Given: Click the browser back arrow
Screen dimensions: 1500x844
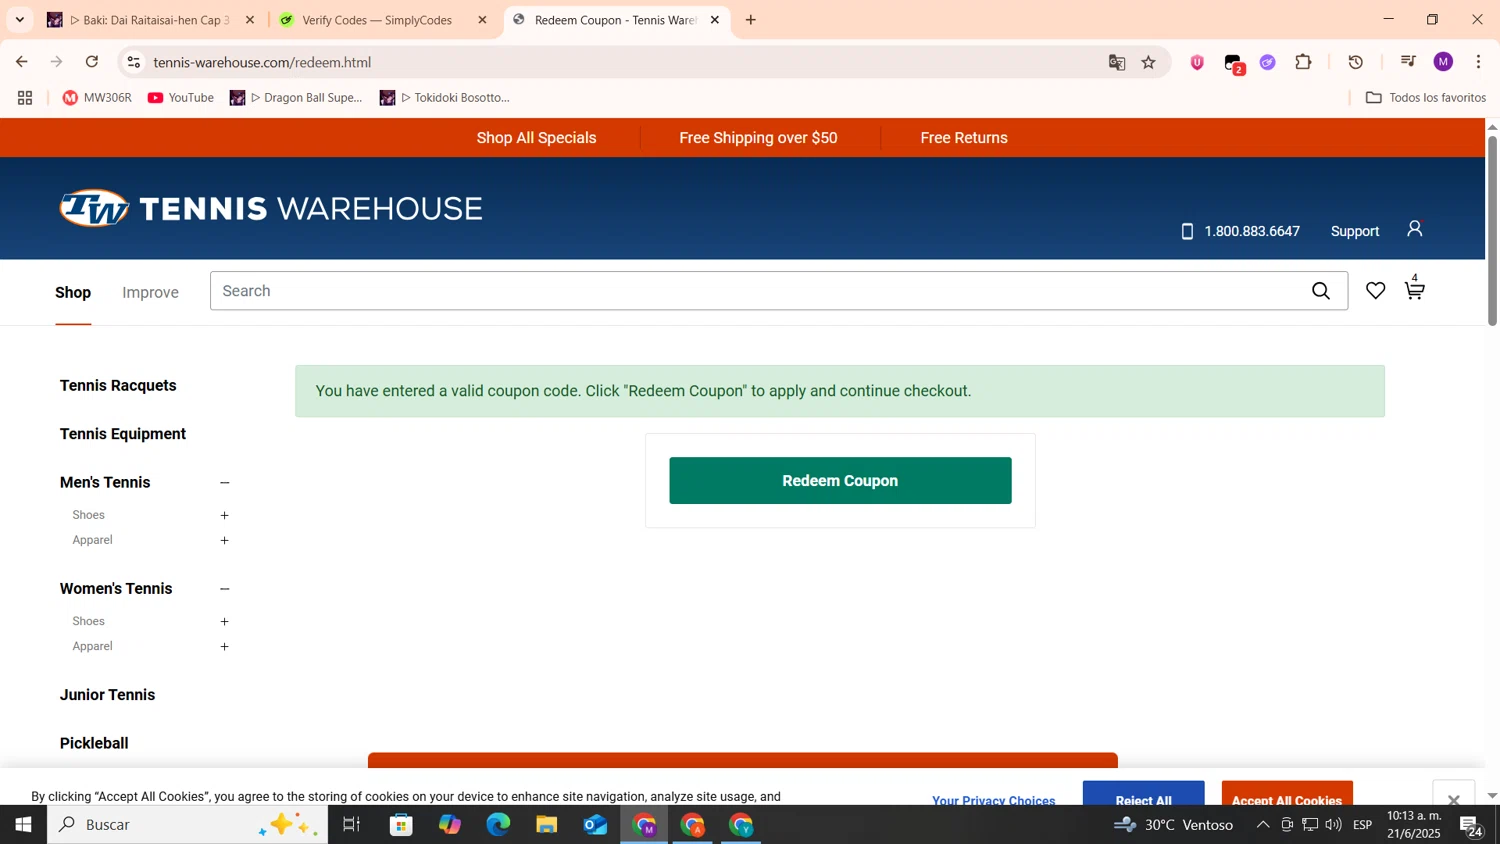Looking at the screenshot, I should coord(21,62).
